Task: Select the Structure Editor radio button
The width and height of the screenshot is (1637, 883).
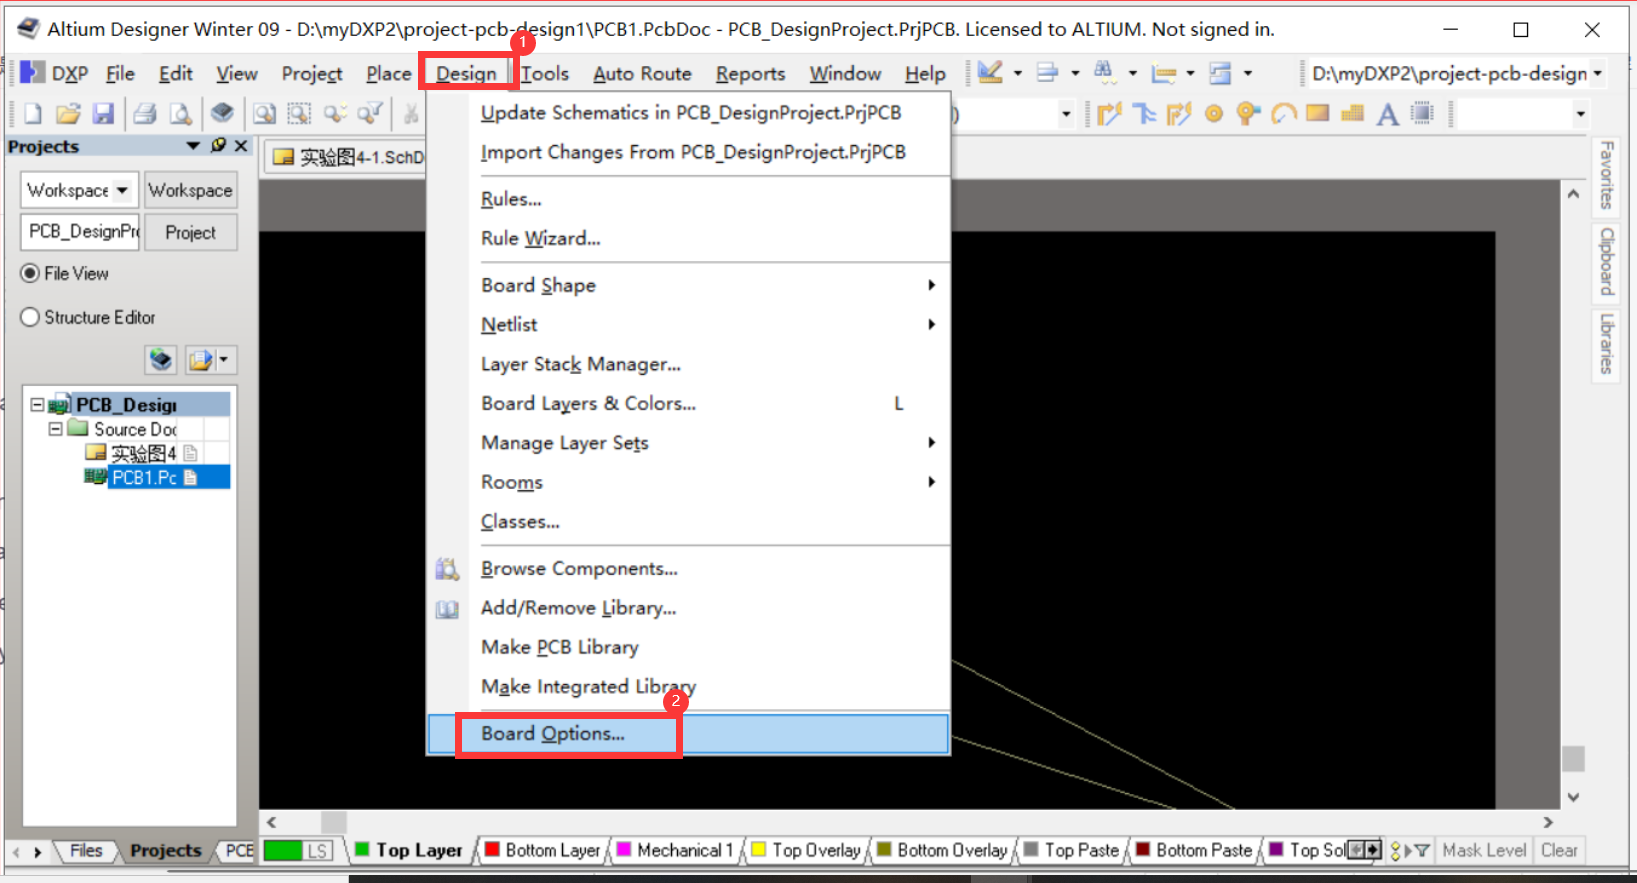Action: pyautogui.click(x=30, y=317)
